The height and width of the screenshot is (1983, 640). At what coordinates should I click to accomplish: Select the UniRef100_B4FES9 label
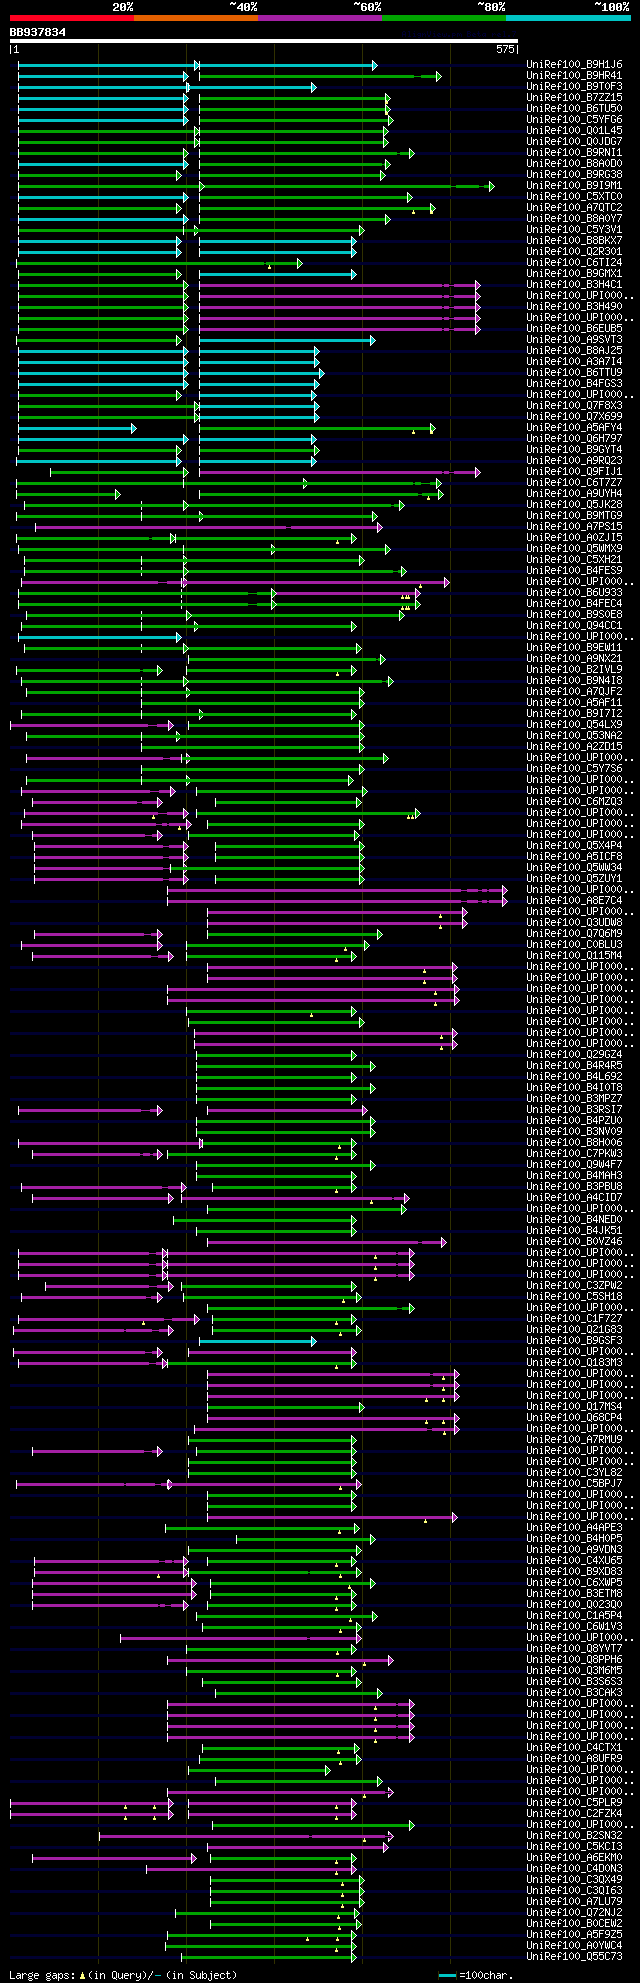coord(574,571)
